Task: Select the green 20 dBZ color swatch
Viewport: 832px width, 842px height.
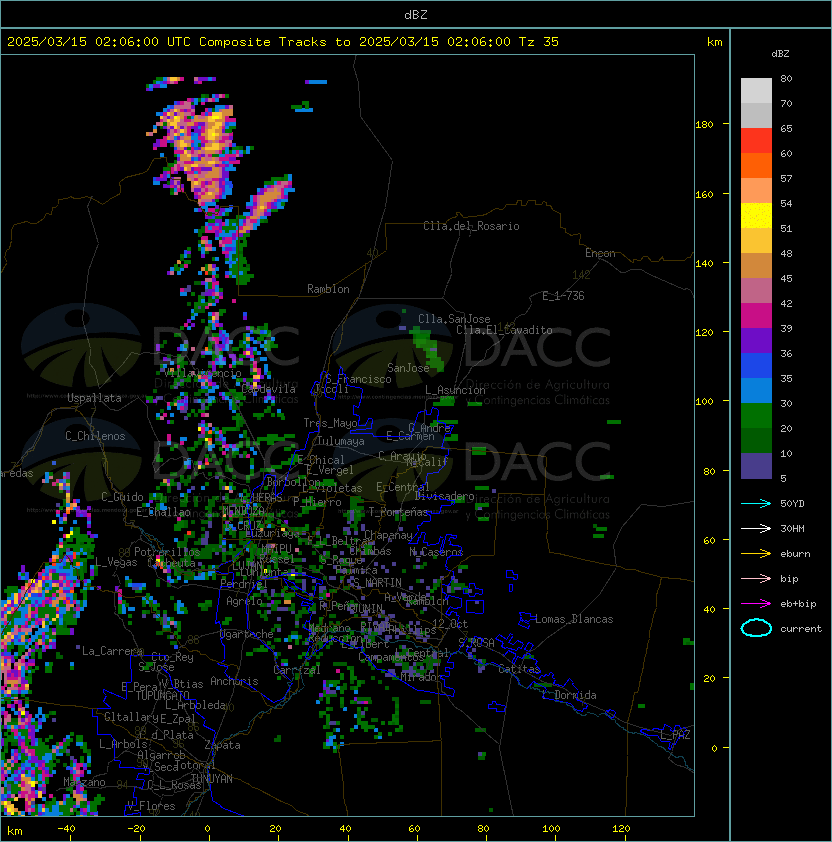Action: coord(756,416)
